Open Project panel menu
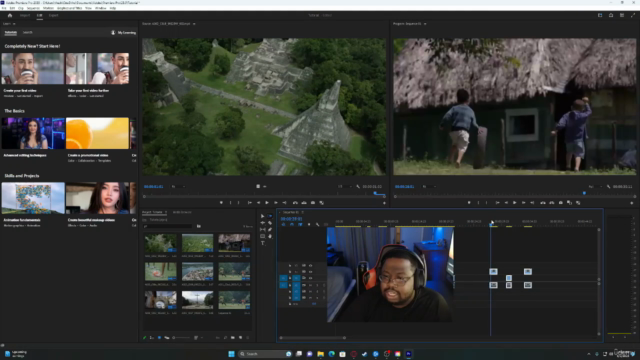The image size is (640, 360). coord(166,212)
